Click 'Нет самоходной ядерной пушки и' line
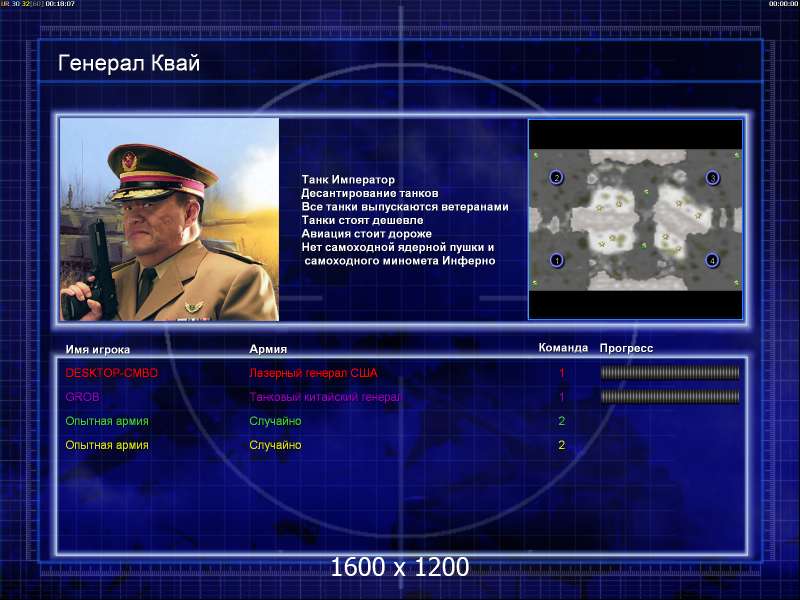 pos(397,247)
